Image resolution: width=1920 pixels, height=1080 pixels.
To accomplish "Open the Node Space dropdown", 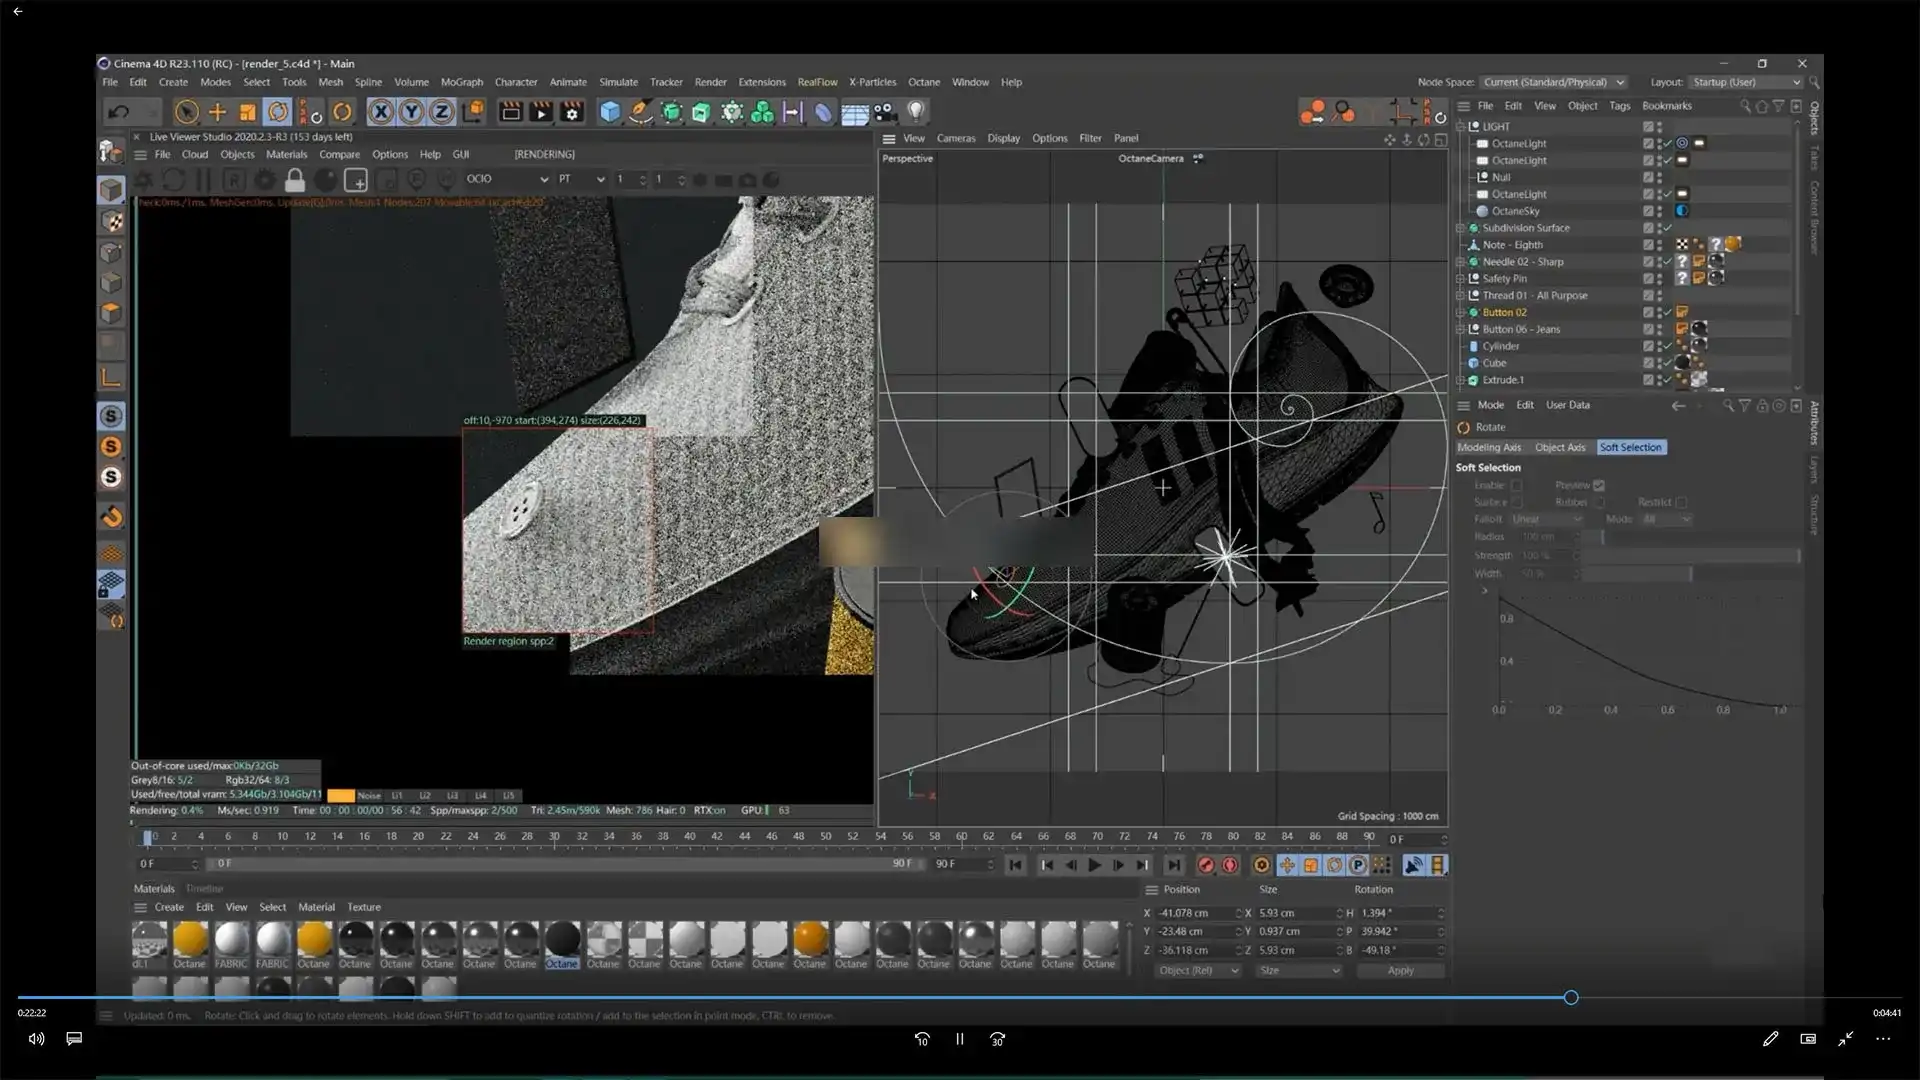I will pos(1553,82).
